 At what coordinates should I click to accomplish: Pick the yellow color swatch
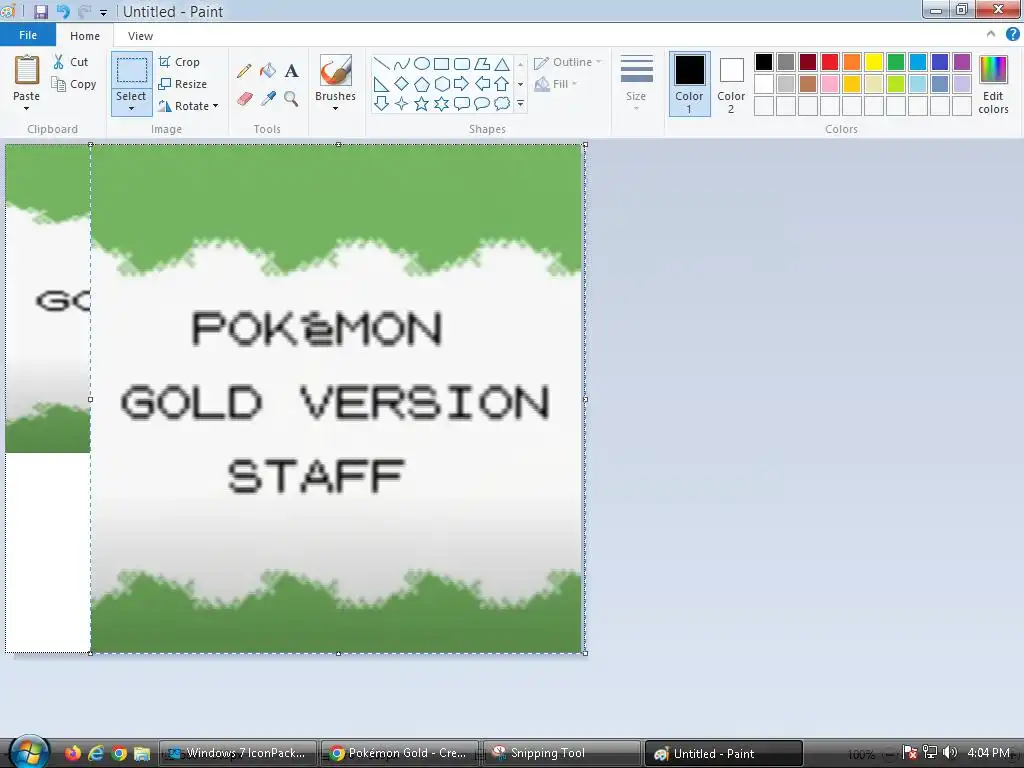tap(874, 62)
